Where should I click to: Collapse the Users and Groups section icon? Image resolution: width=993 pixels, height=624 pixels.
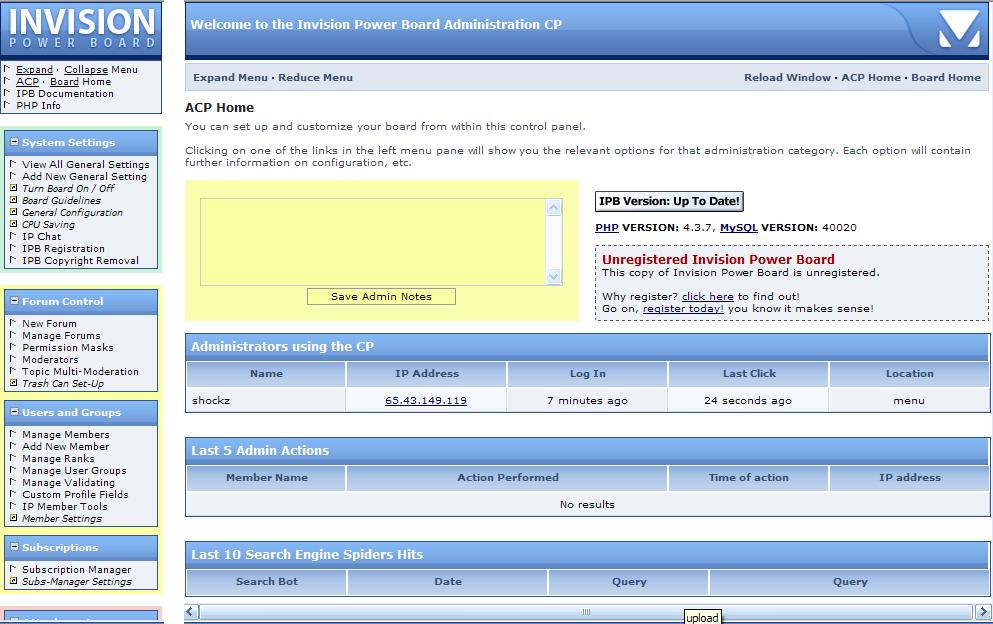tap(15, 412)
